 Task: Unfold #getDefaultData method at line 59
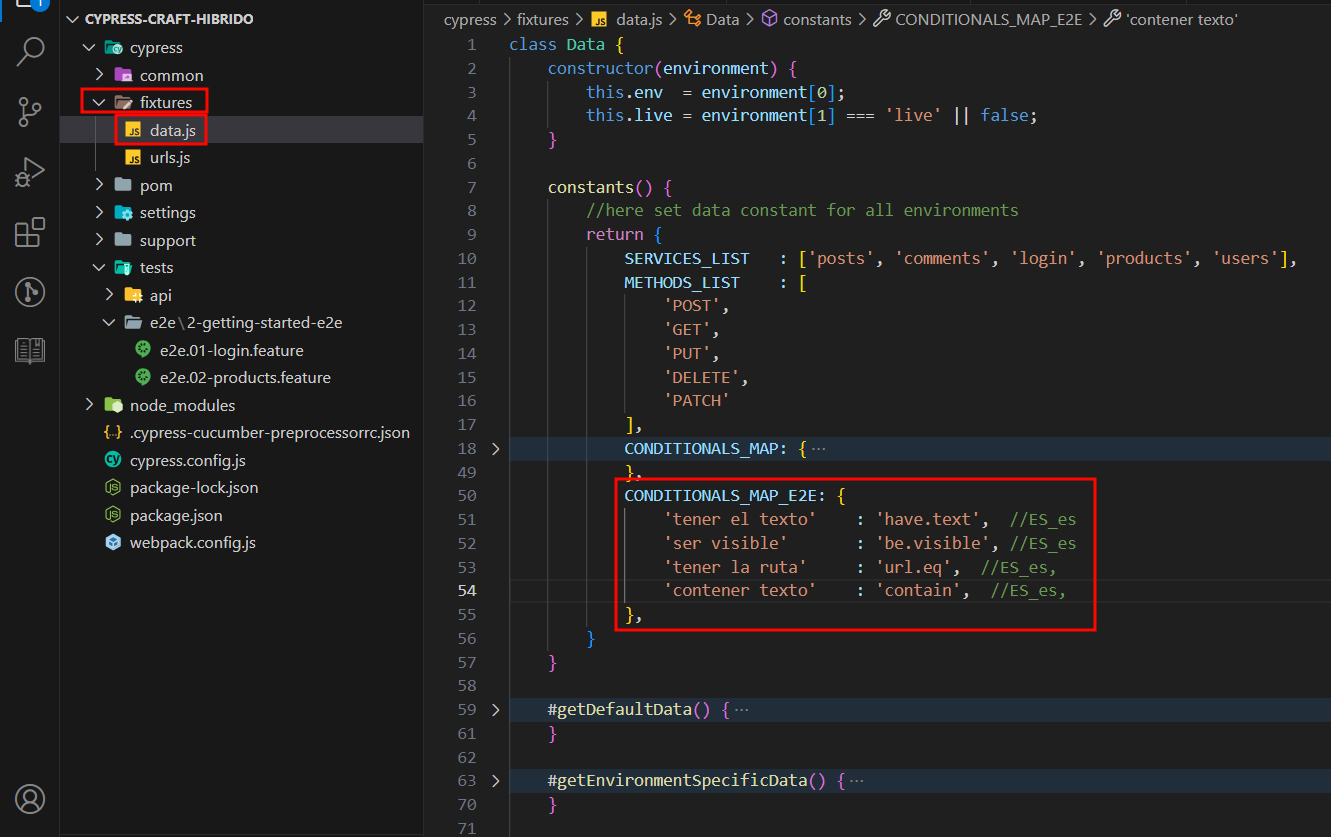(x=496, y=709)
